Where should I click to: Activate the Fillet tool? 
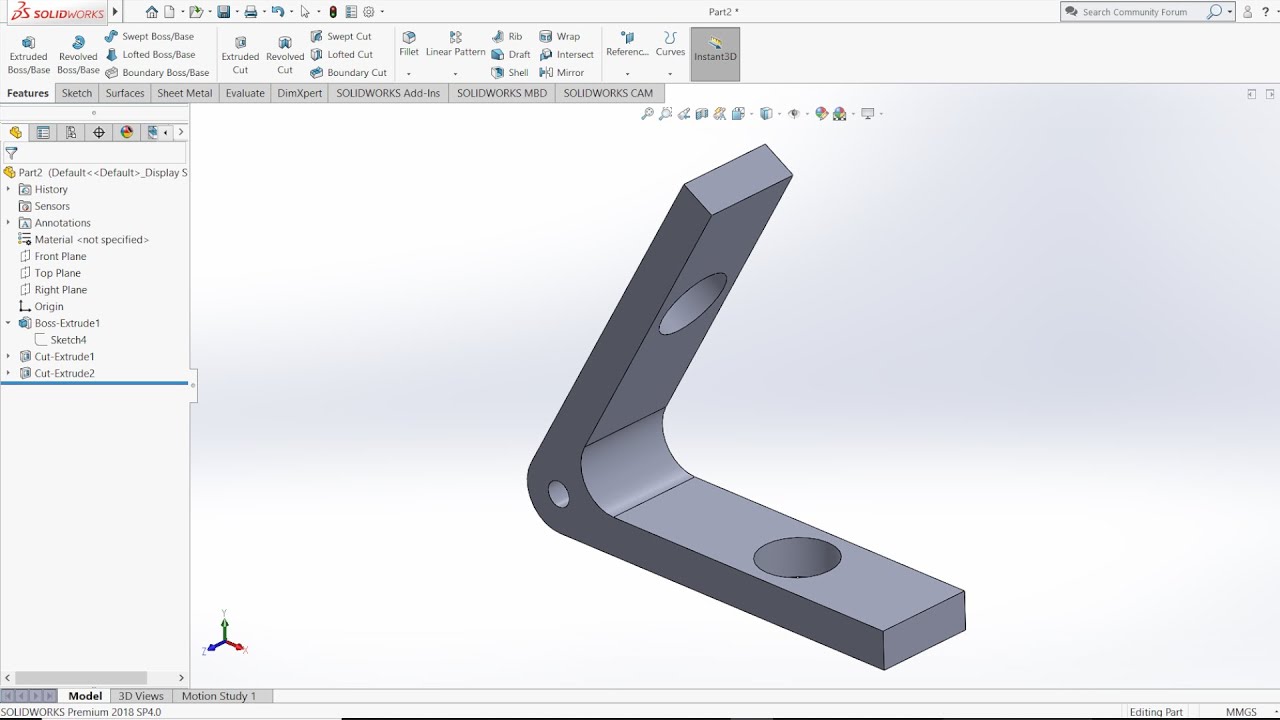tap(409, 44)
